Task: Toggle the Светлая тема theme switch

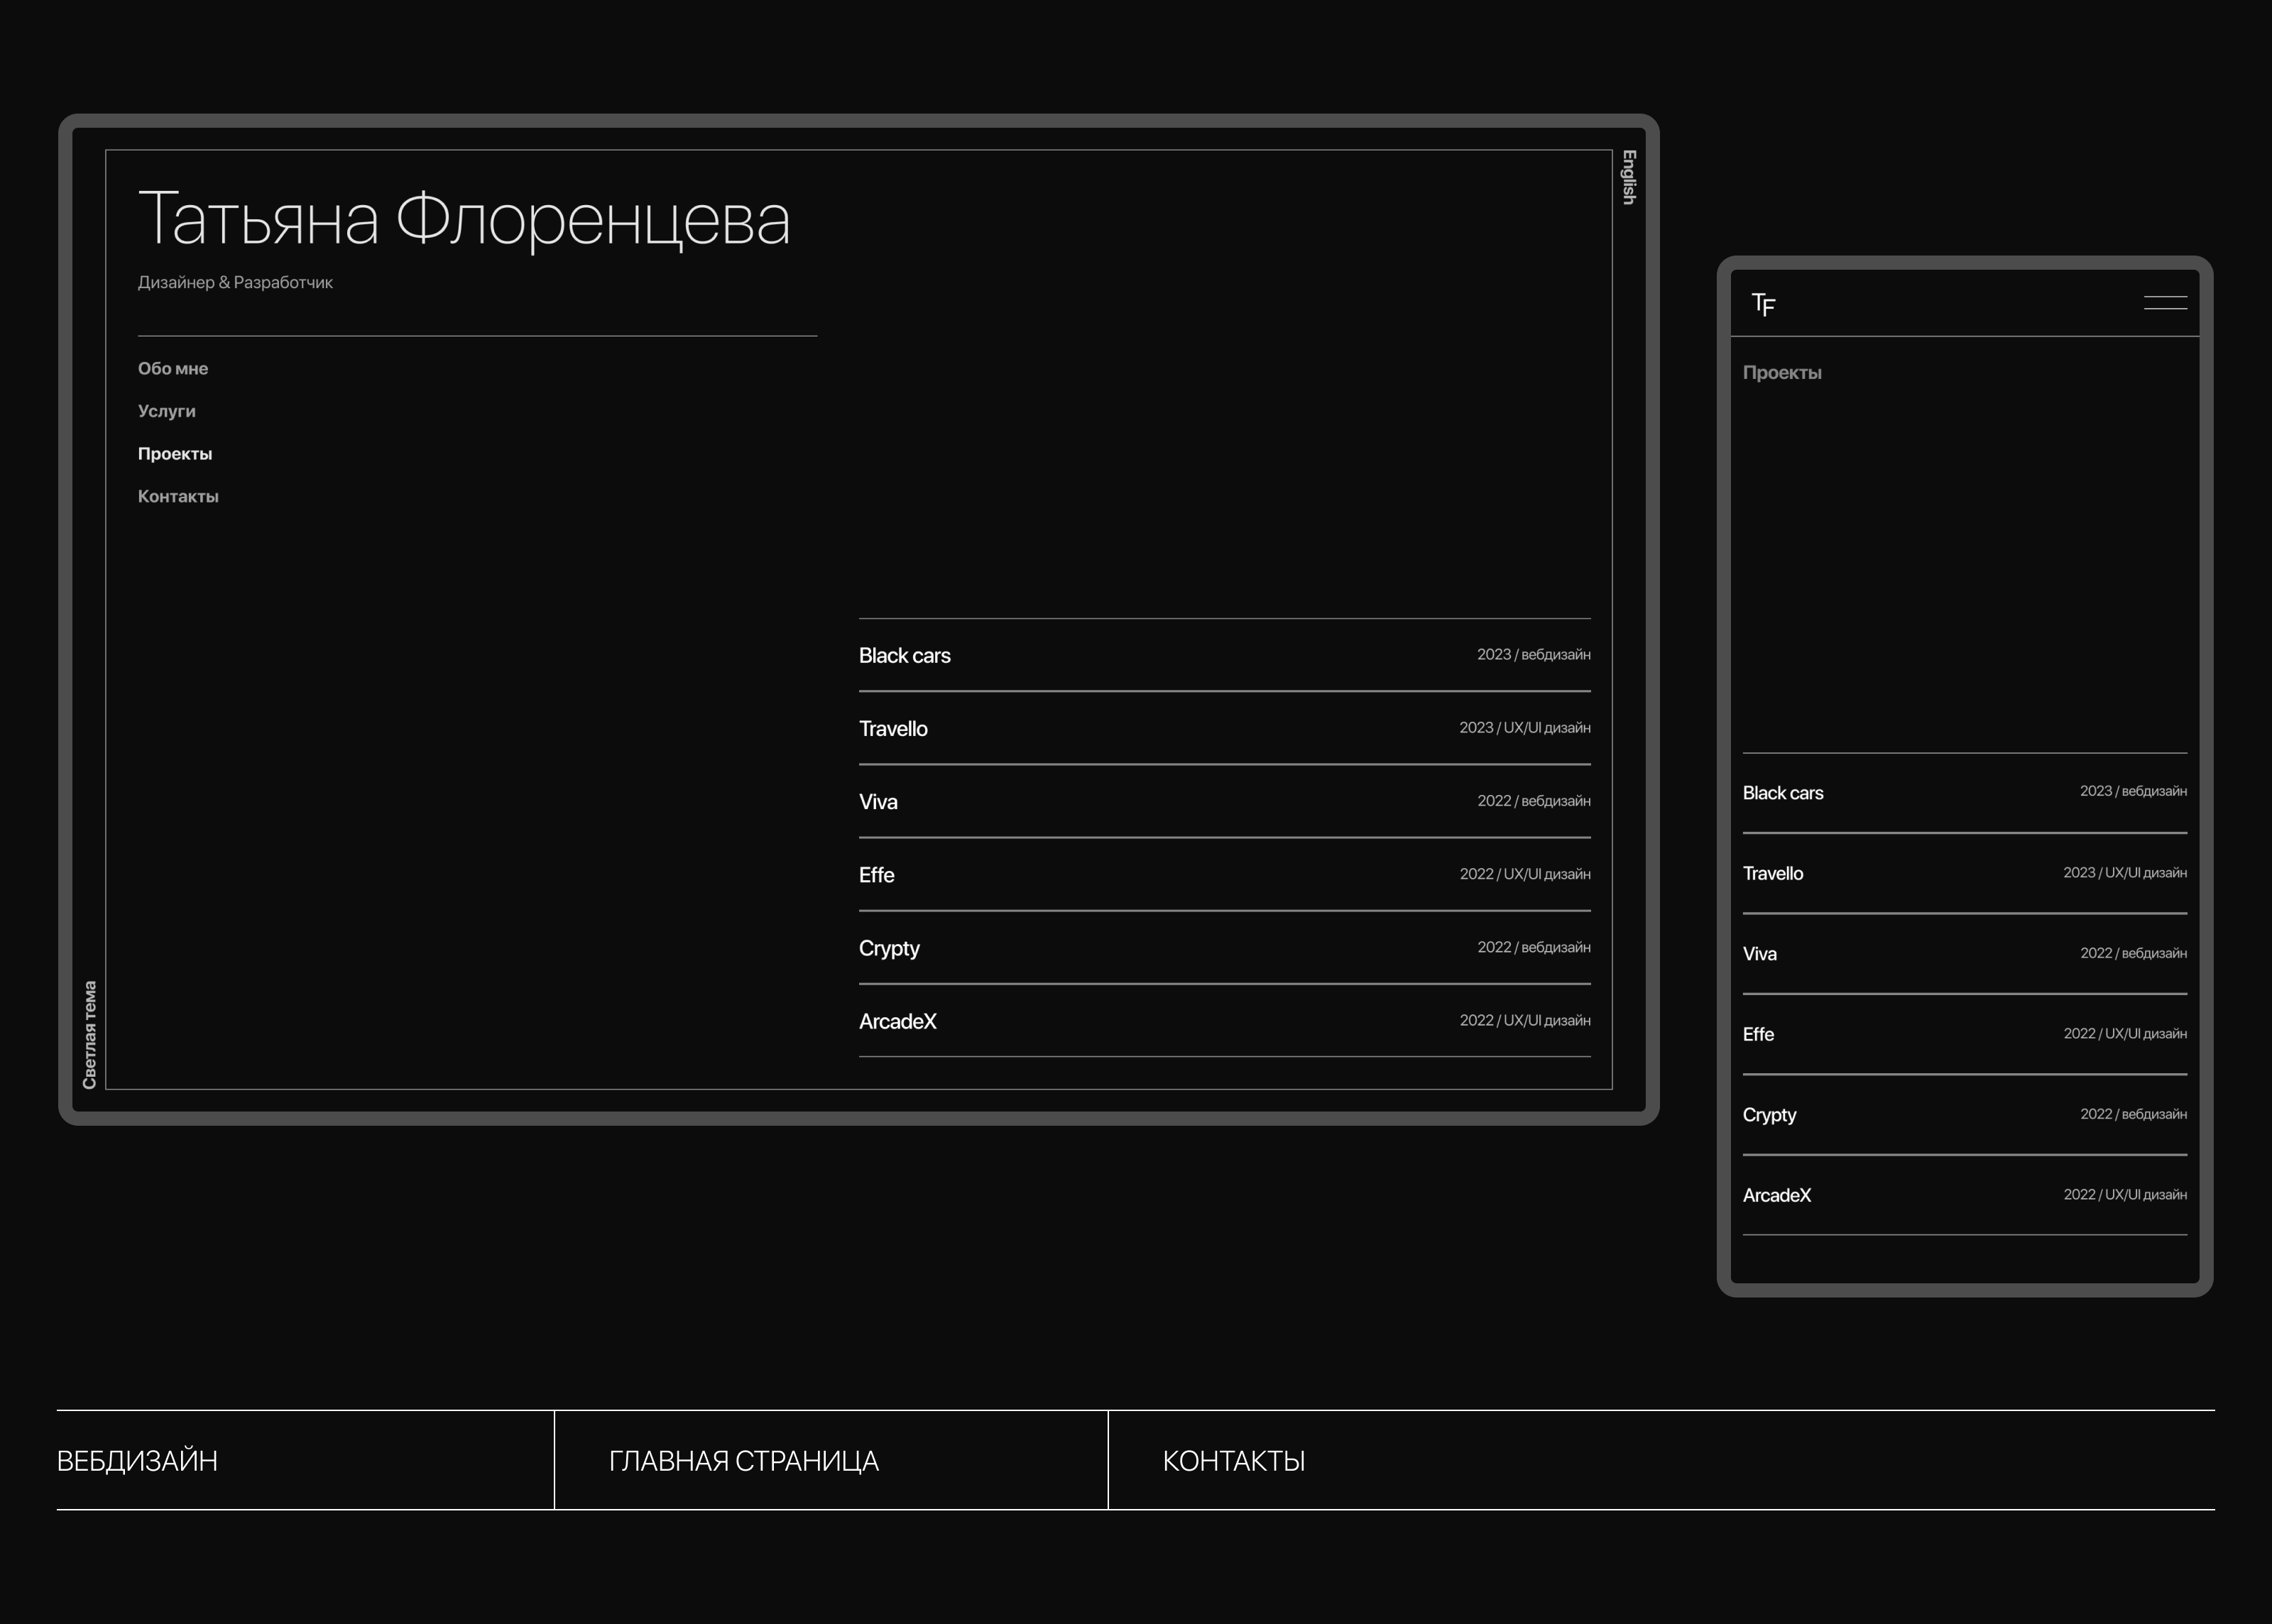Action: tap(90, 1034)
